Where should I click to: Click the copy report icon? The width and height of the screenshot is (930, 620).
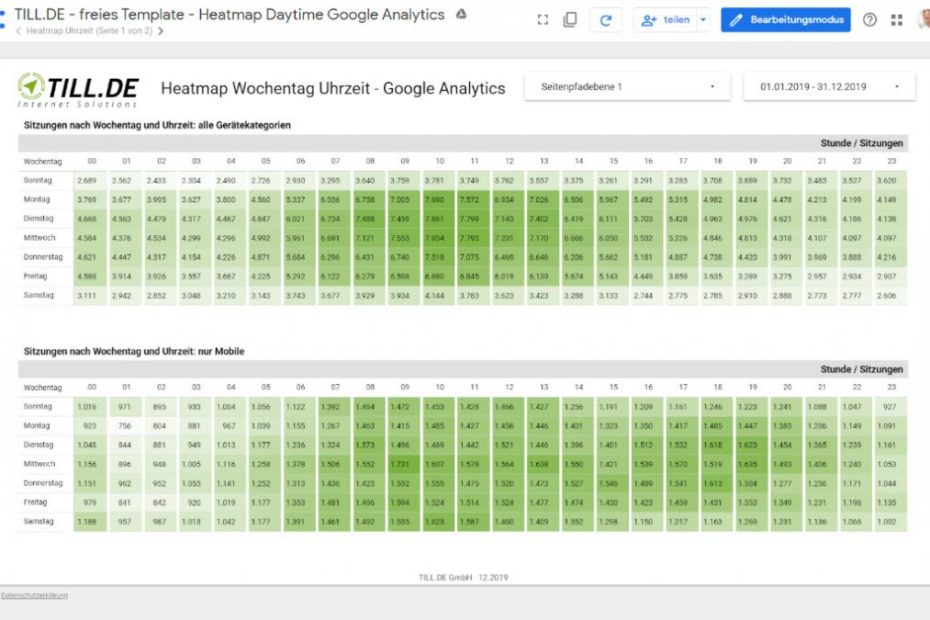coord(570,20)
